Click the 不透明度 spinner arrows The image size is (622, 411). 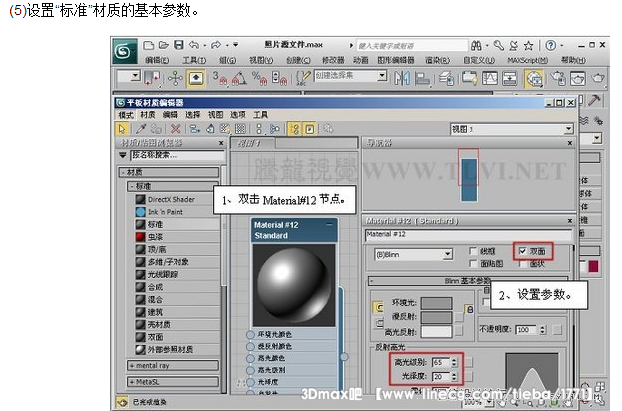tap(543, 330)
